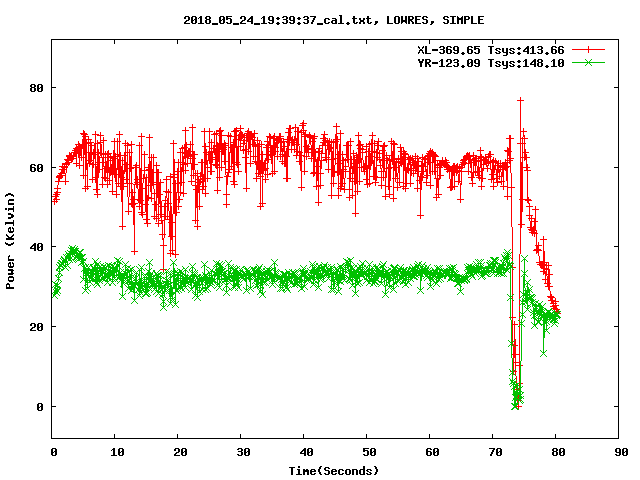640x480 pixels.
Task: Click the 80 tick label on the power axis
Action: click(x=36, y=88)
